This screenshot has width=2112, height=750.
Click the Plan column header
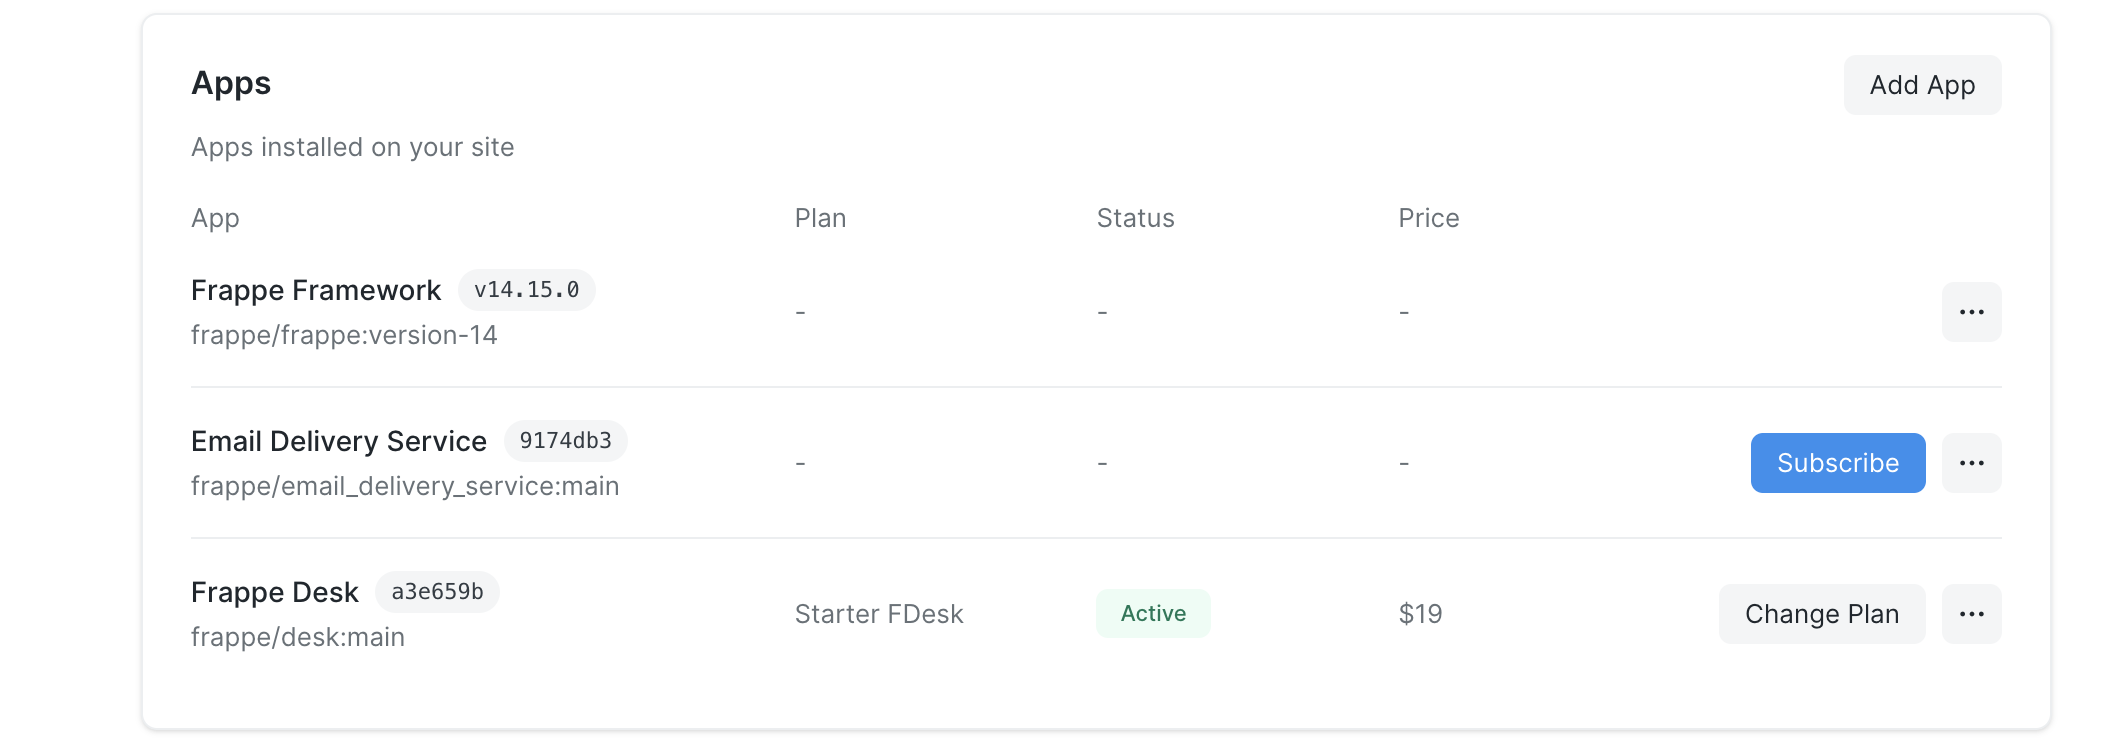(821, 218)
